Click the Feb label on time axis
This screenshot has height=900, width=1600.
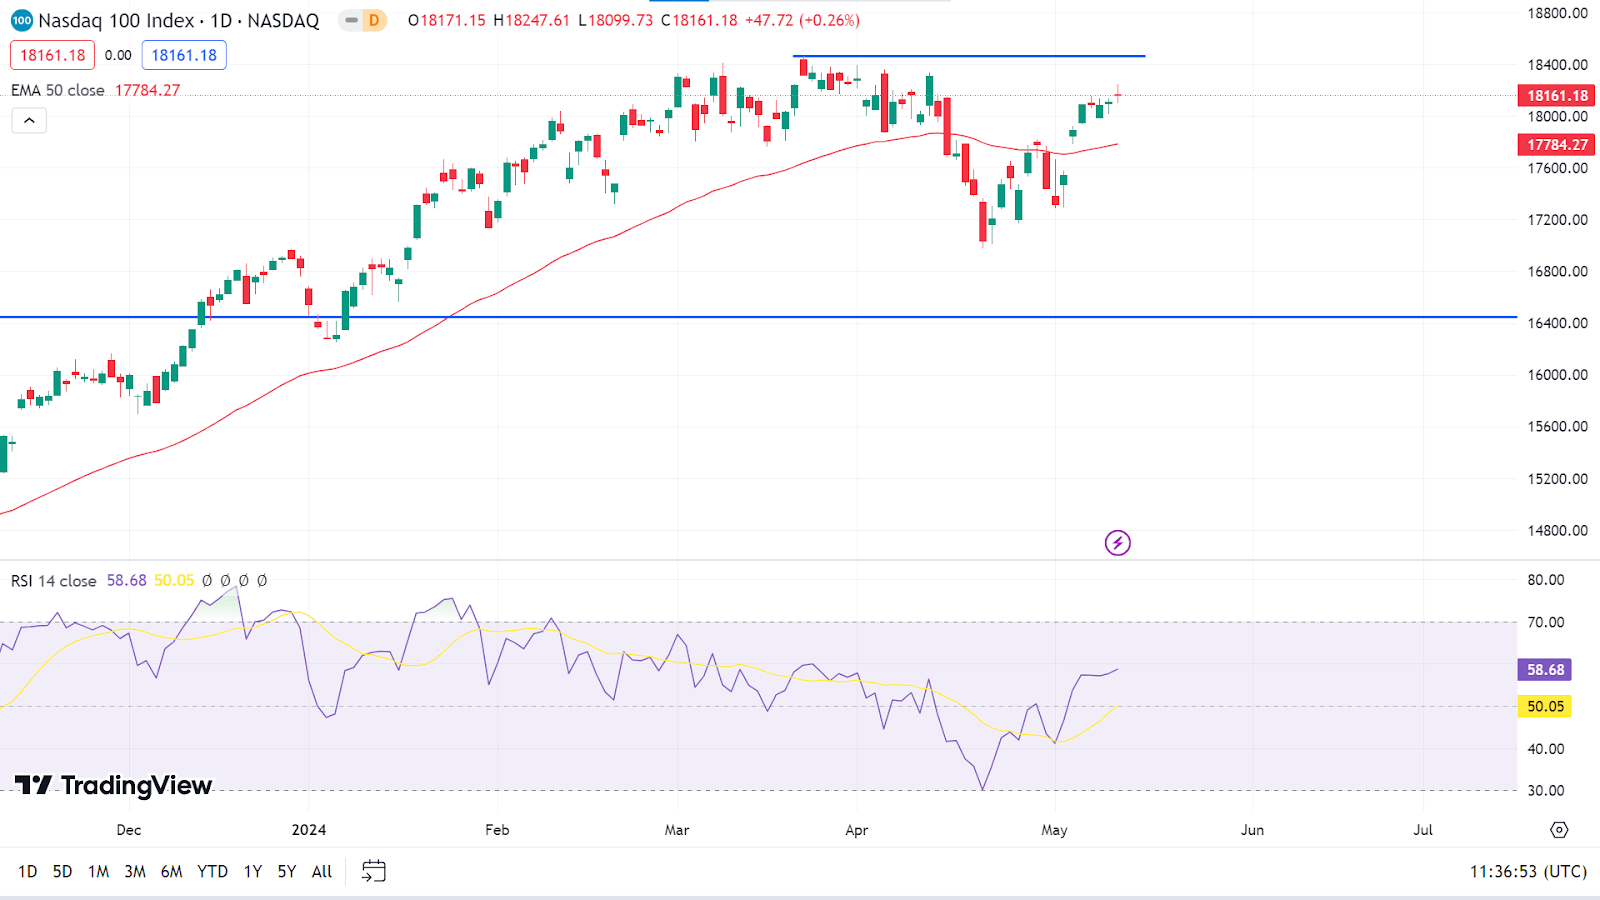pos(497,830)
